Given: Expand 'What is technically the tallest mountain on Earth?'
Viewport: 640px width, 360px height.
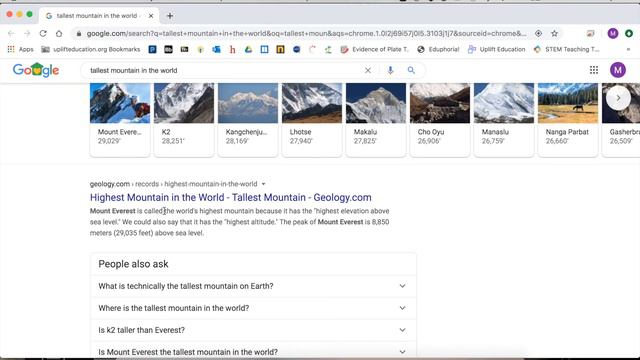Looking at the screenshot, I should point(253,286).
